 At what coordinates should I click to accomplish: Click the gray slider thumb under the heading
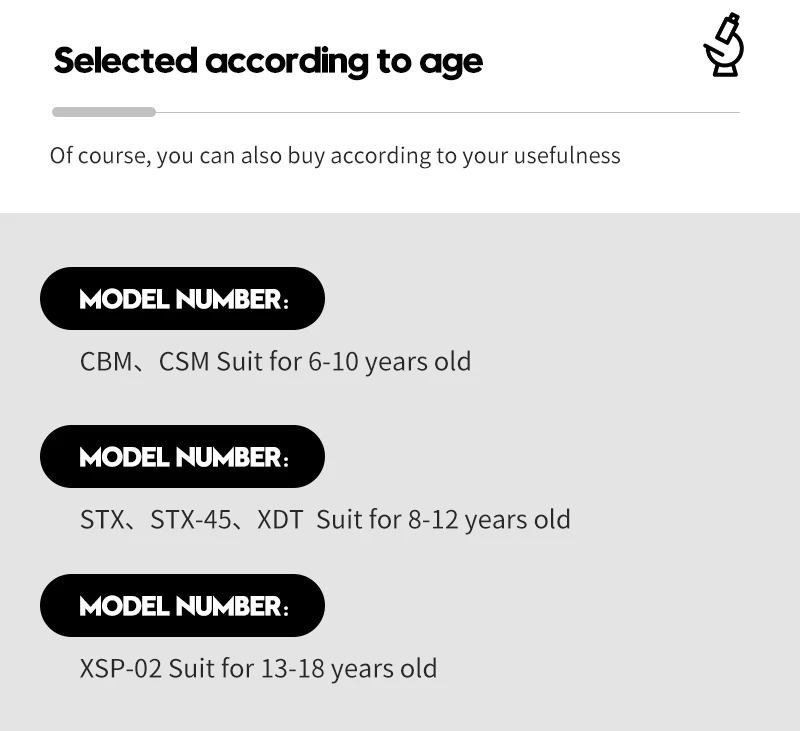[x=104, y=112]
